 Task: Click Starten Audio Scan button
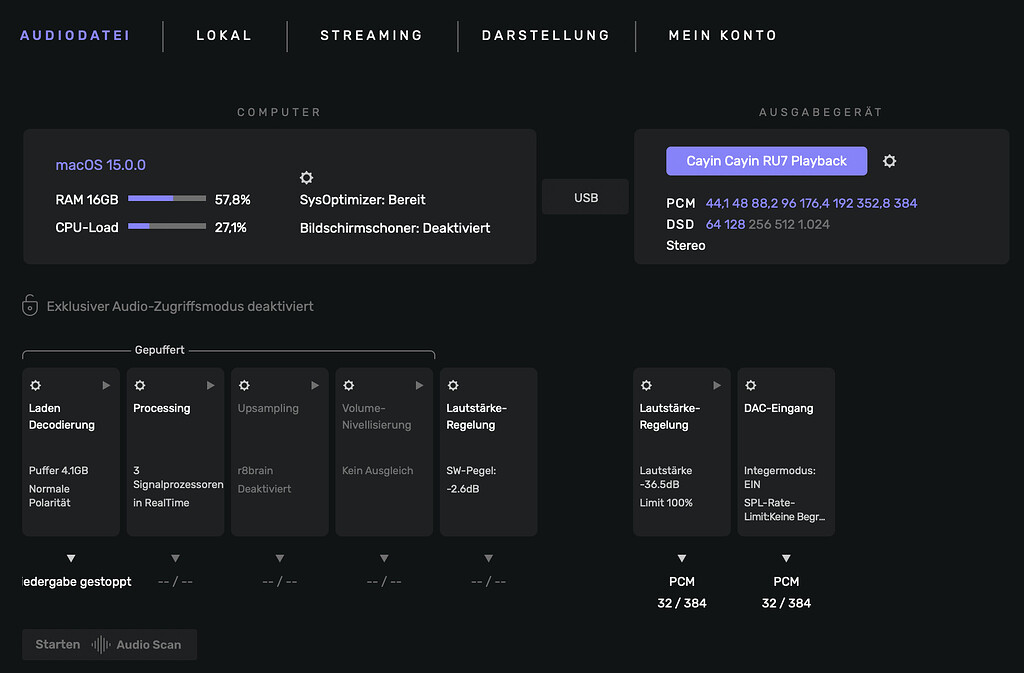[109, 644]
